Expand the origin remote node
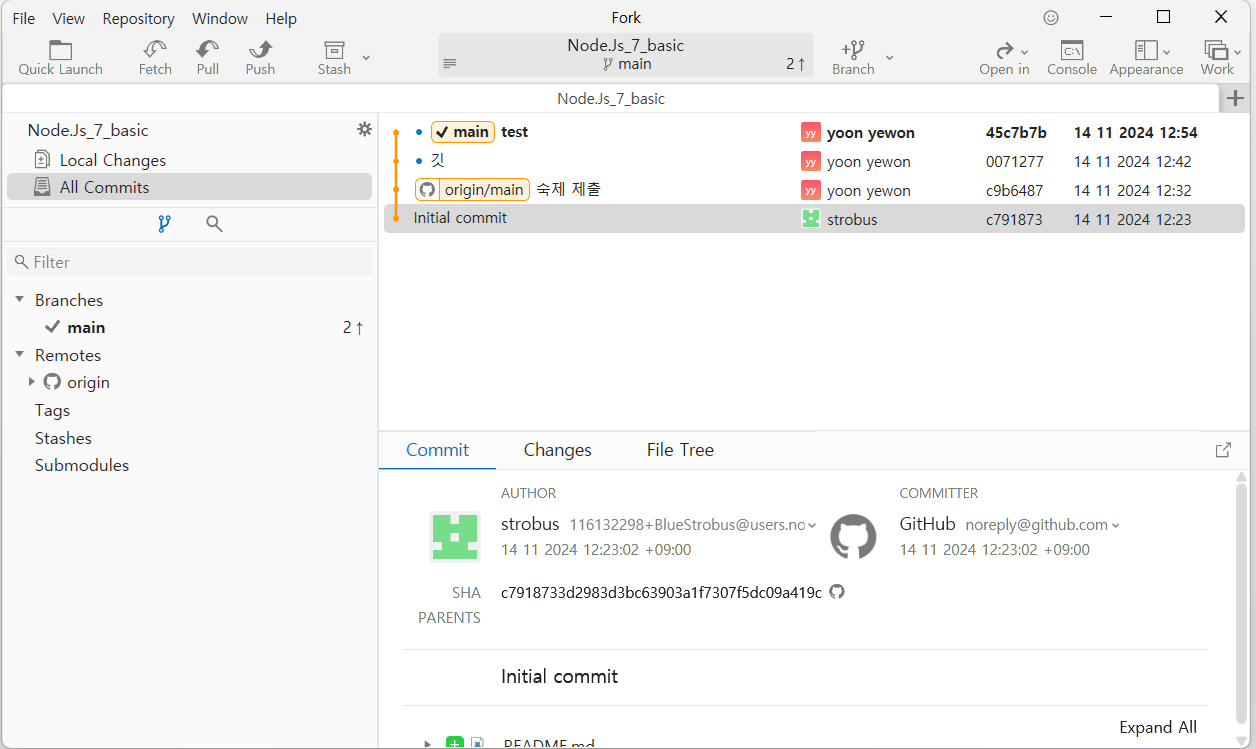Image resolution: width=1256 pixels, height=749 pixels. pyautogui.click(x=32, y=382)
